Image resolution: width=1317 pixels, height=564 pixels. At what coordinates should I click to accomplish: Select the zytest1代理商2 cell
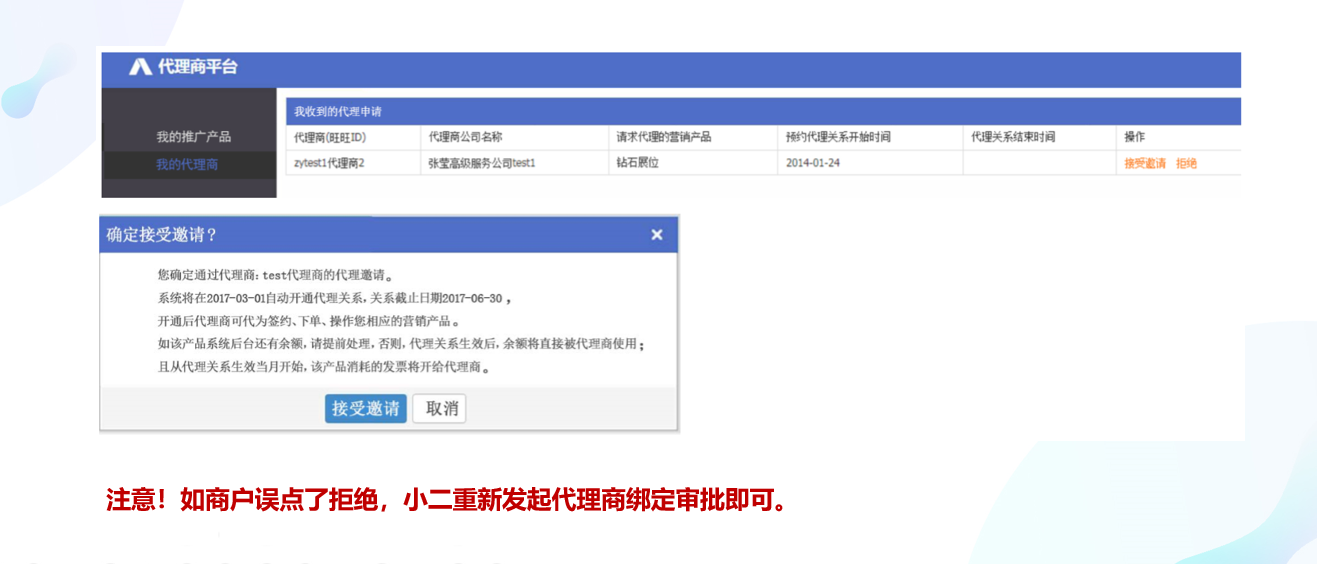click(x=353, y=162)
